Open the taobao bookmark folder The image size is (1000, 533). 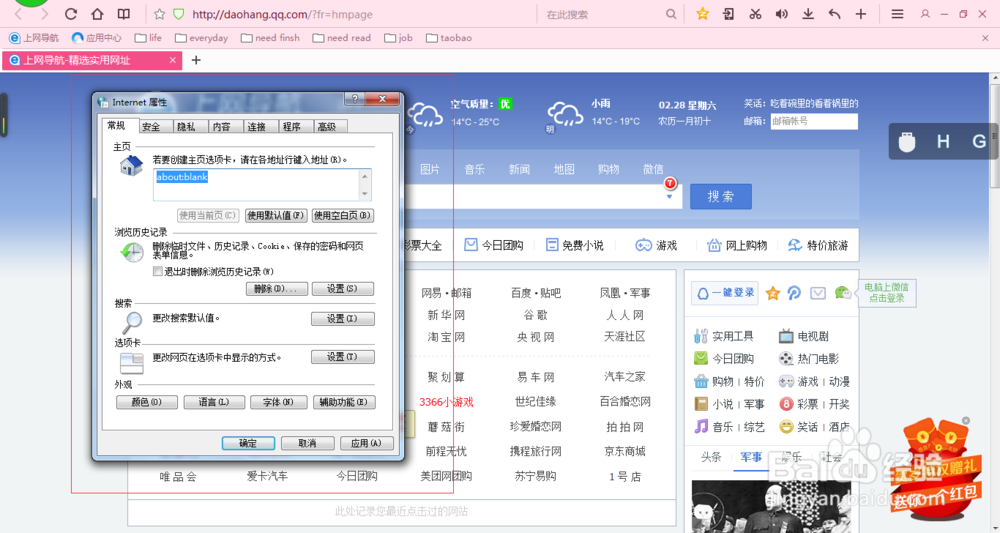[x=449, y=38]
